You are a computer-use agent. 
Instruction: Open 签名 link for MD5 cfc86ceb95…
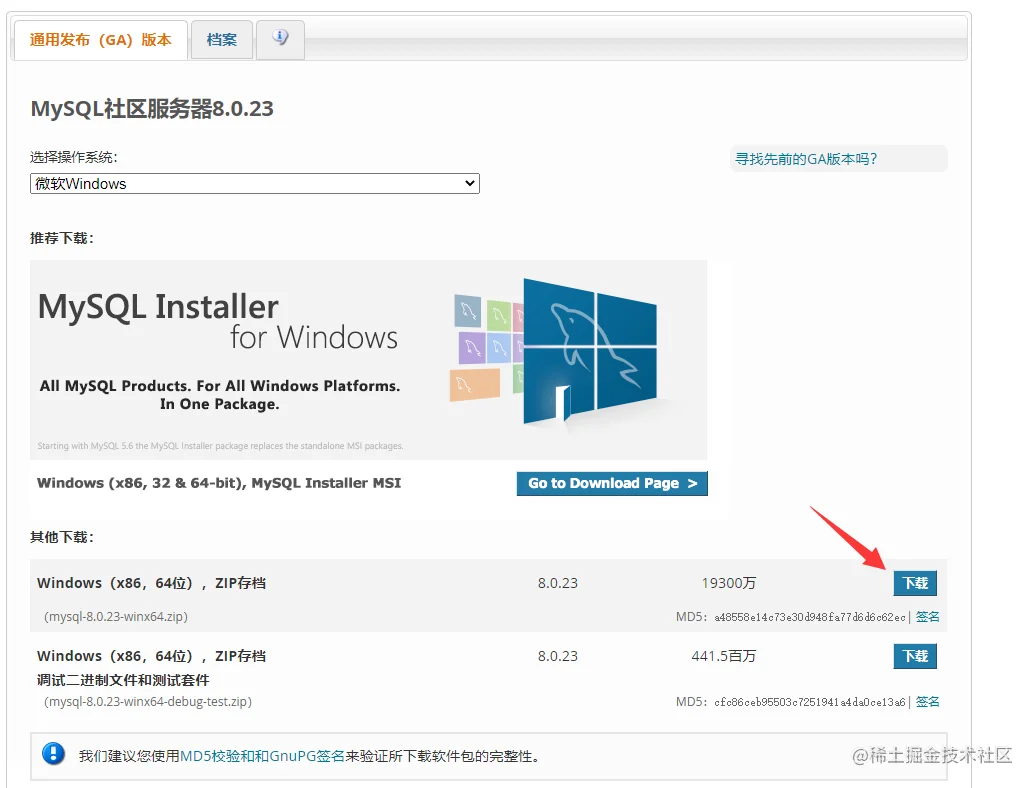pos(927,702)
